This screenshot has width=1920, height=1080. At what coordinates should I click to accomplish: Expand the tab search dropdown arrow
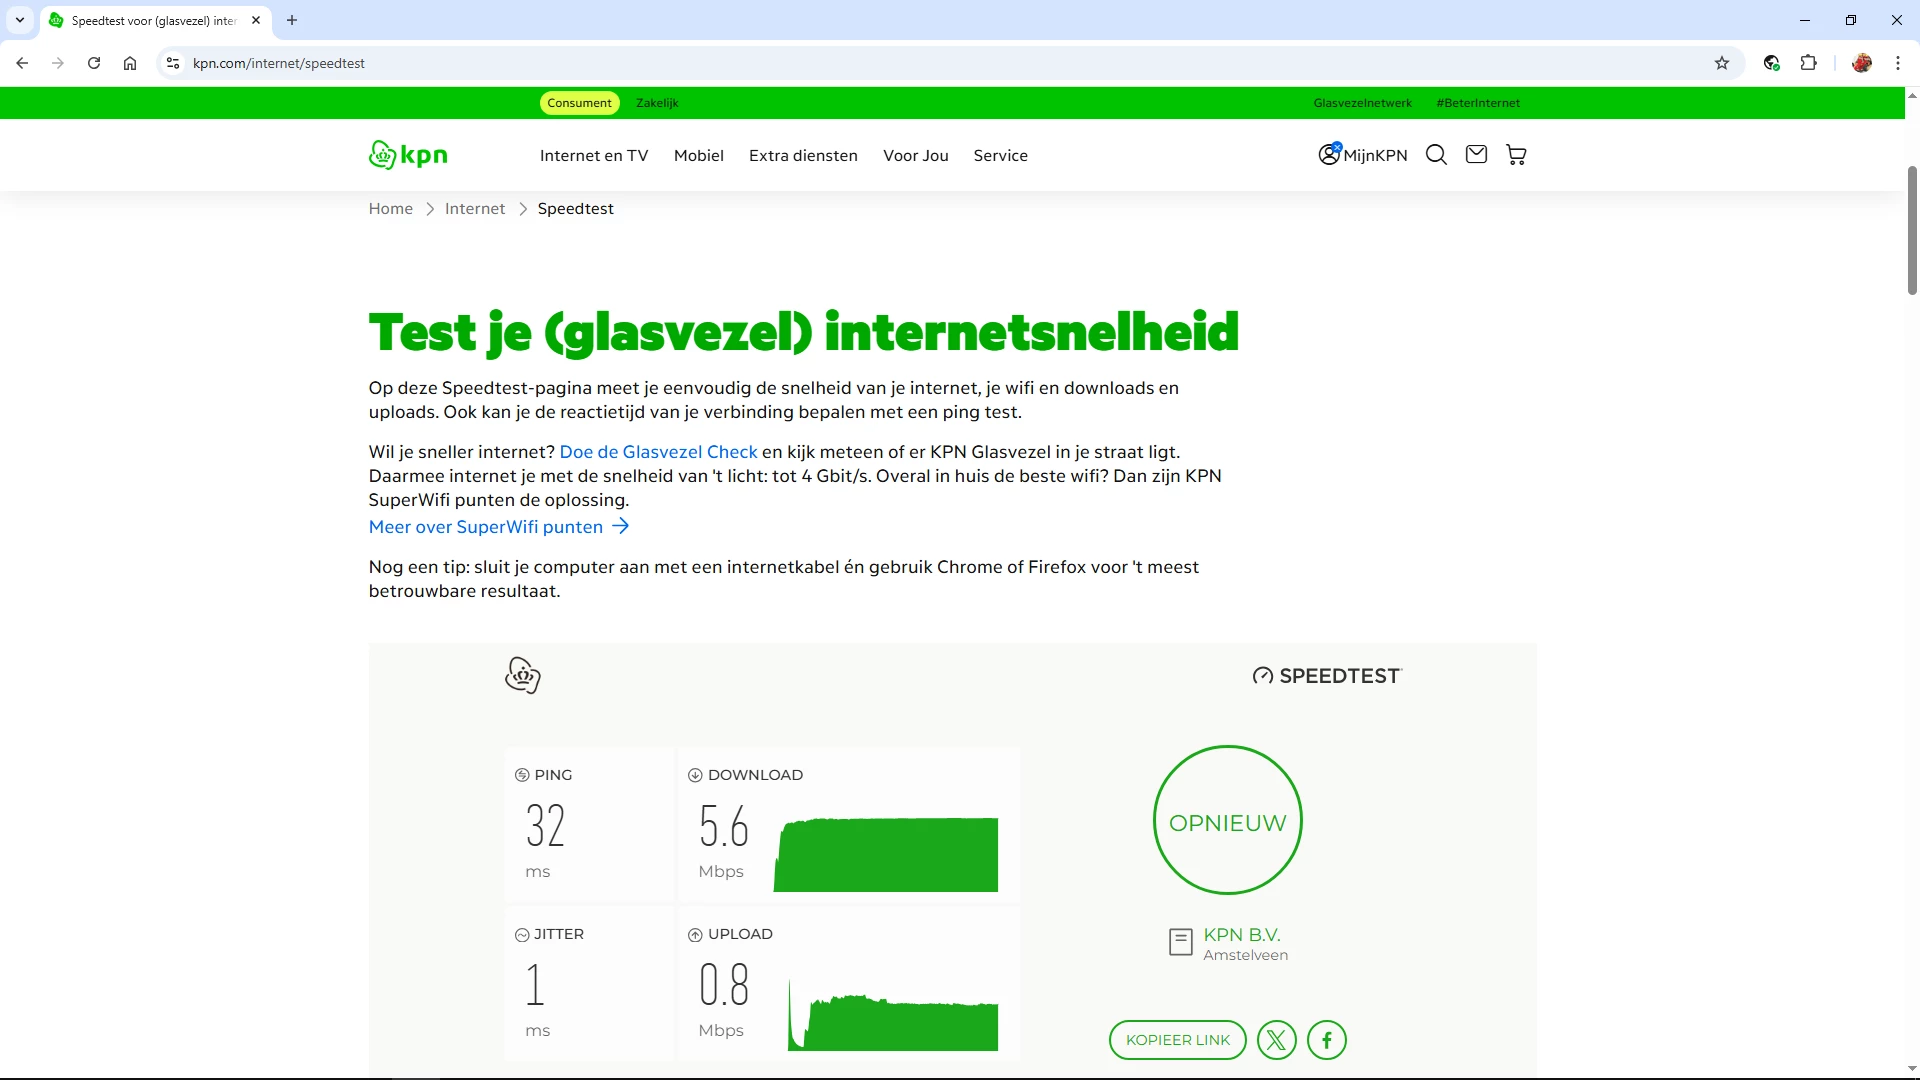click(20, 20)
